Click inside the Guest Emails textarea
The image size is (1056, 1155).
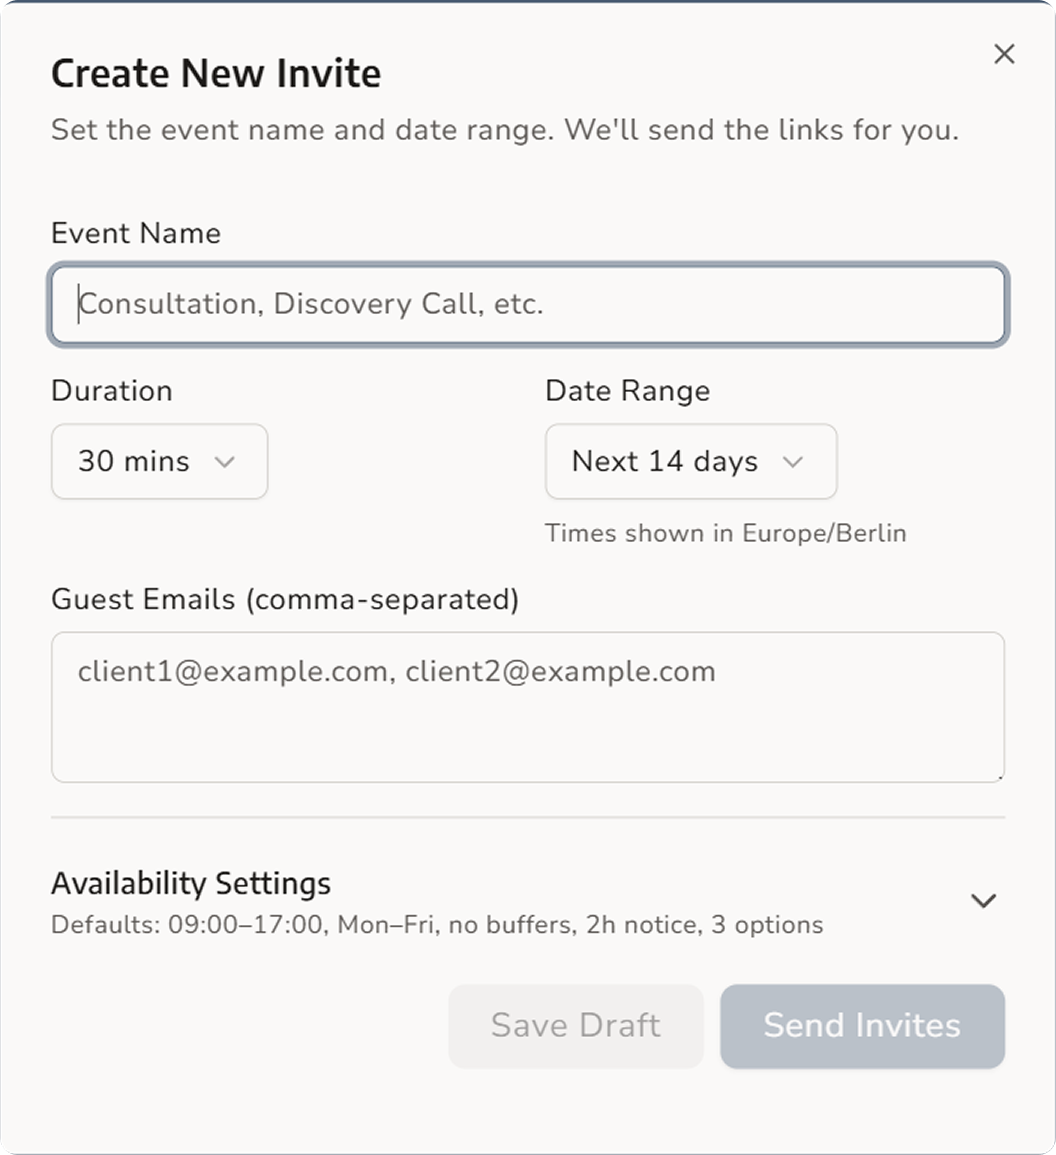pyautogui.click(x=528, y=707)
